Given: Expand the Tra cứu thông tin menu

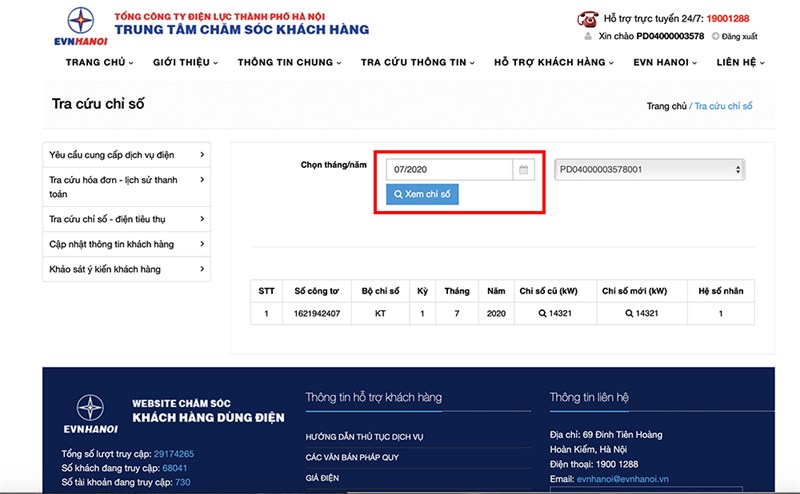Looking at the screenshot, I should pos(417,62).
